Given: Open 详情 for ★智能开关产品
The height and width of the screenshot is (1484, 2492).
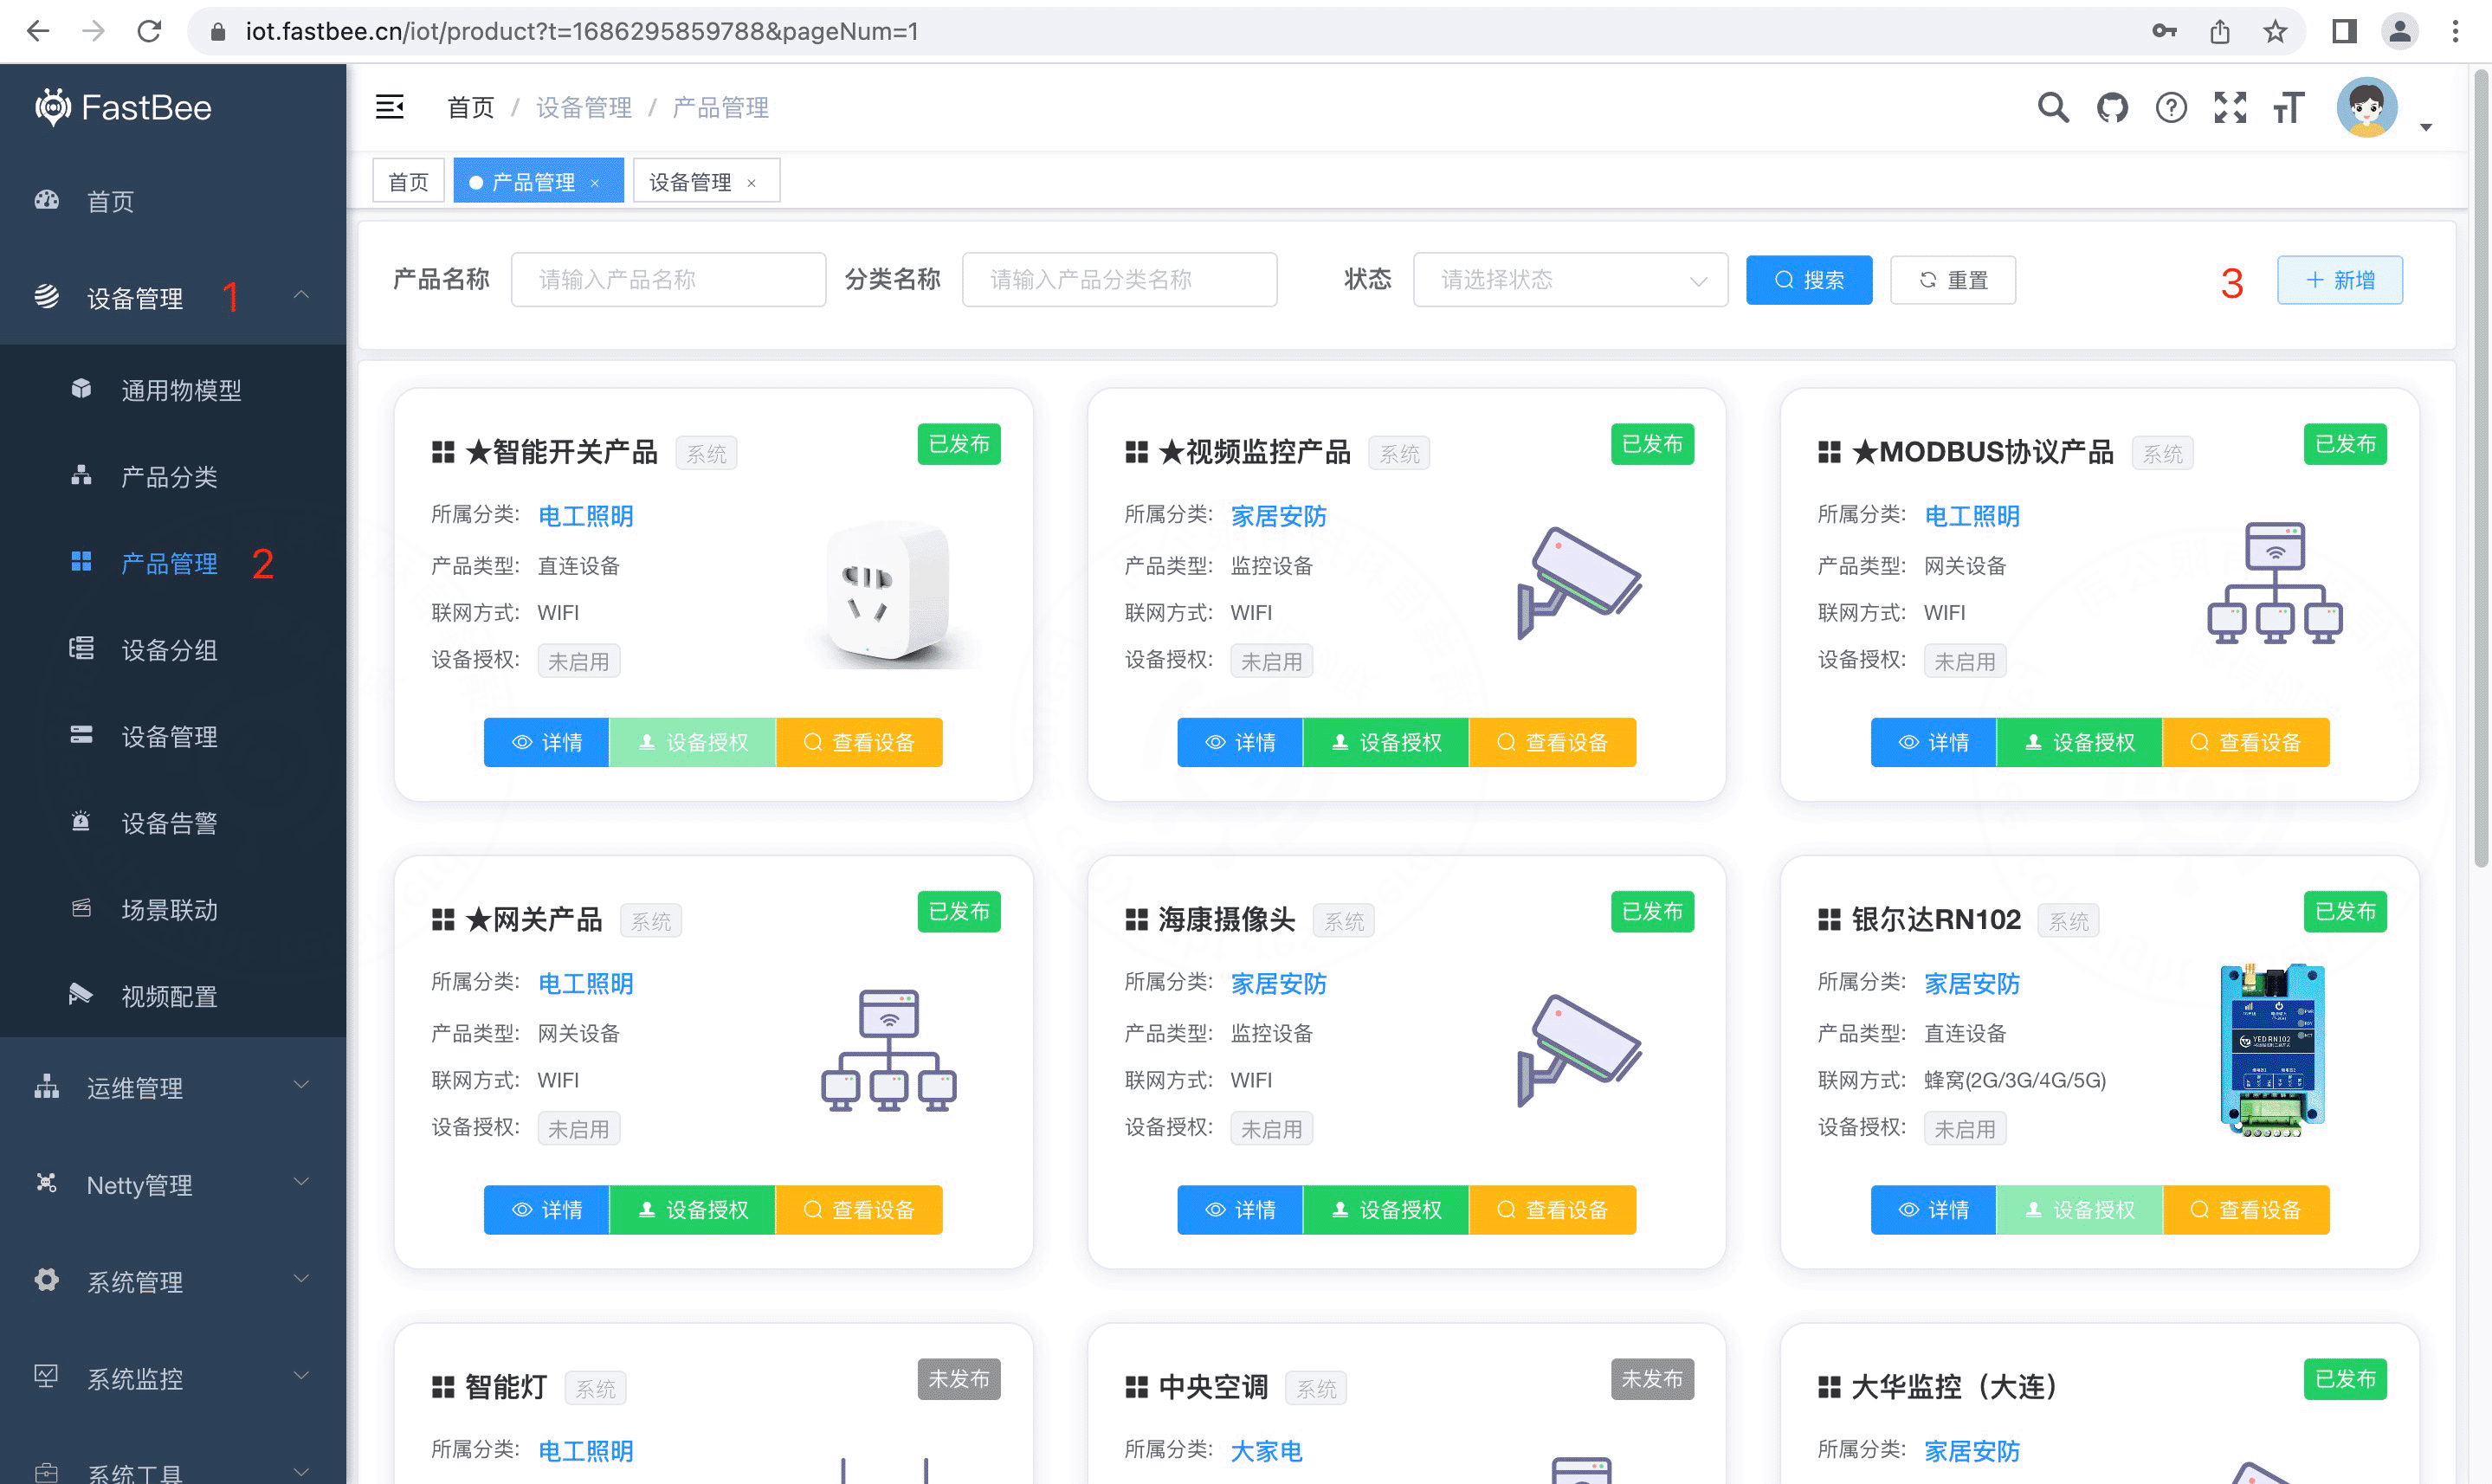Looking at the screenshot, I should [546, 742].
